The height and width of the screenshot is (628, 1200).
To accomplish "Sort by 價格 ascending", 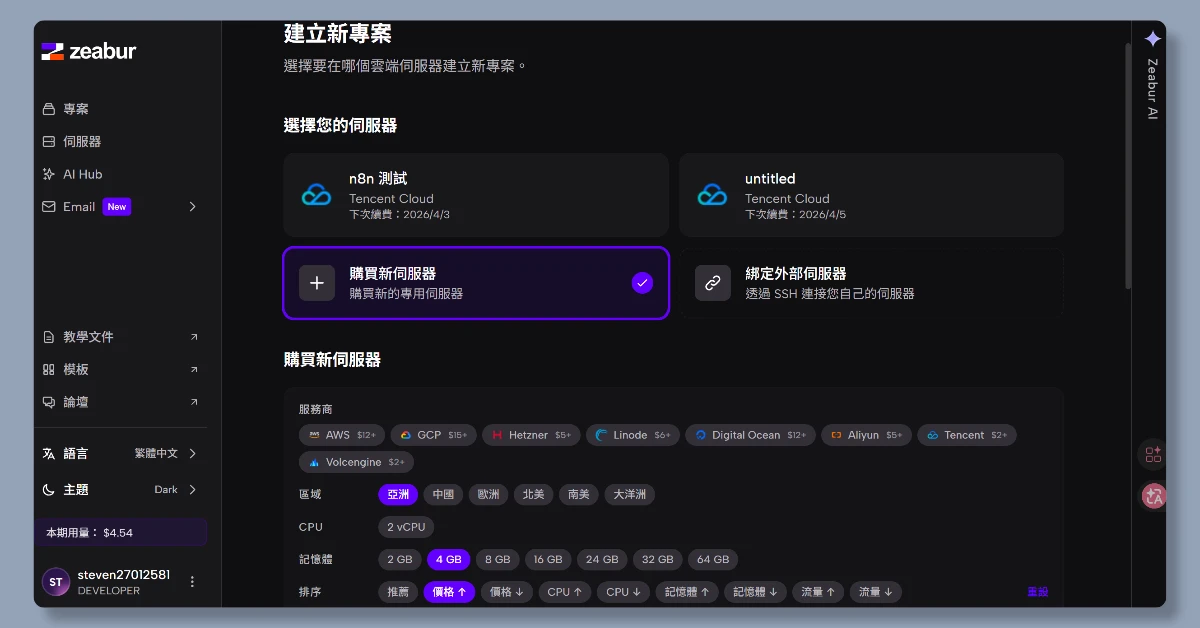I will pos(449,592).
